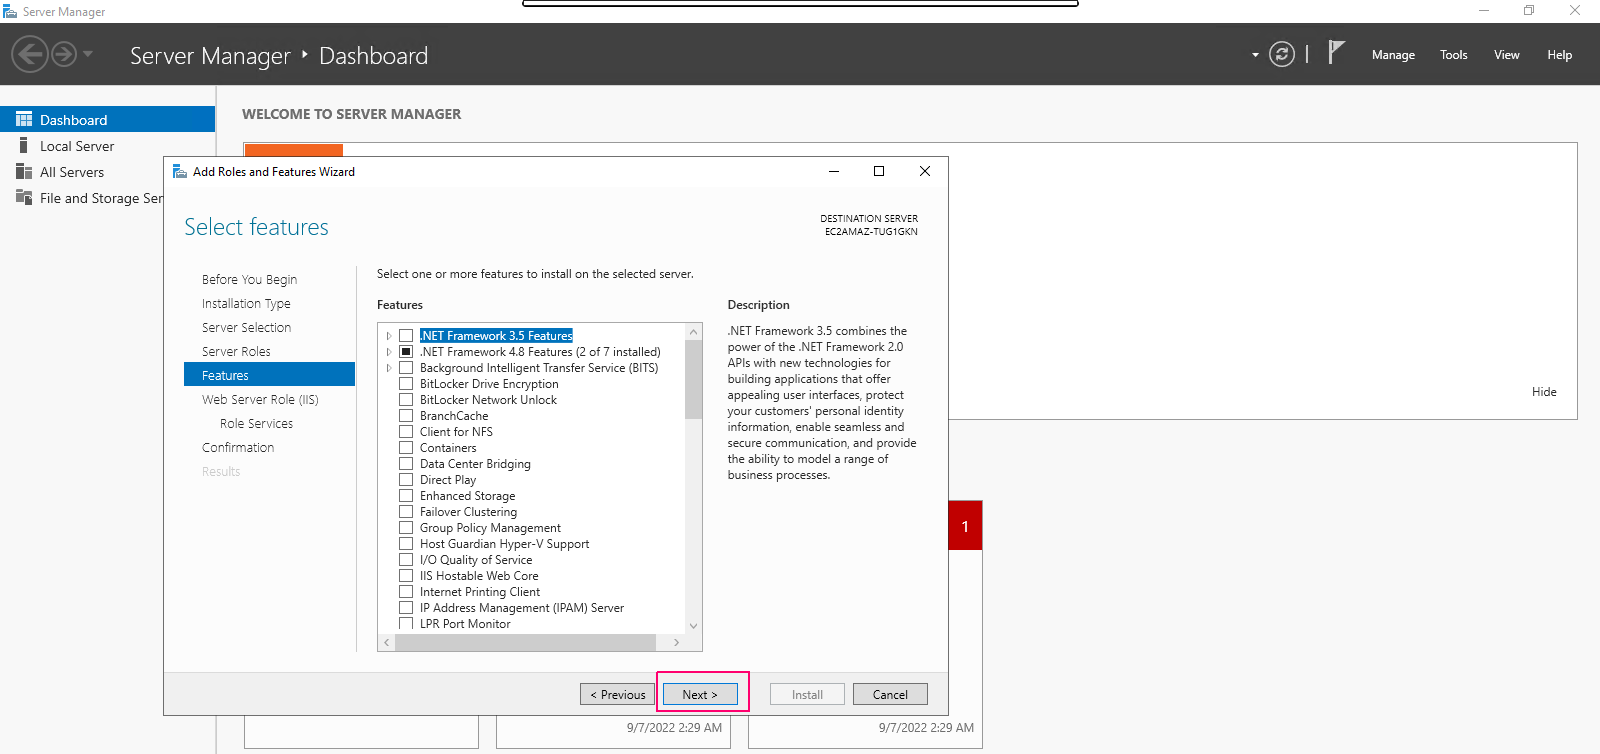This screenshot has width=1600, height=754.
Task: Expand .NET Framework 4.8 Features node
Action: coord(389,352)
